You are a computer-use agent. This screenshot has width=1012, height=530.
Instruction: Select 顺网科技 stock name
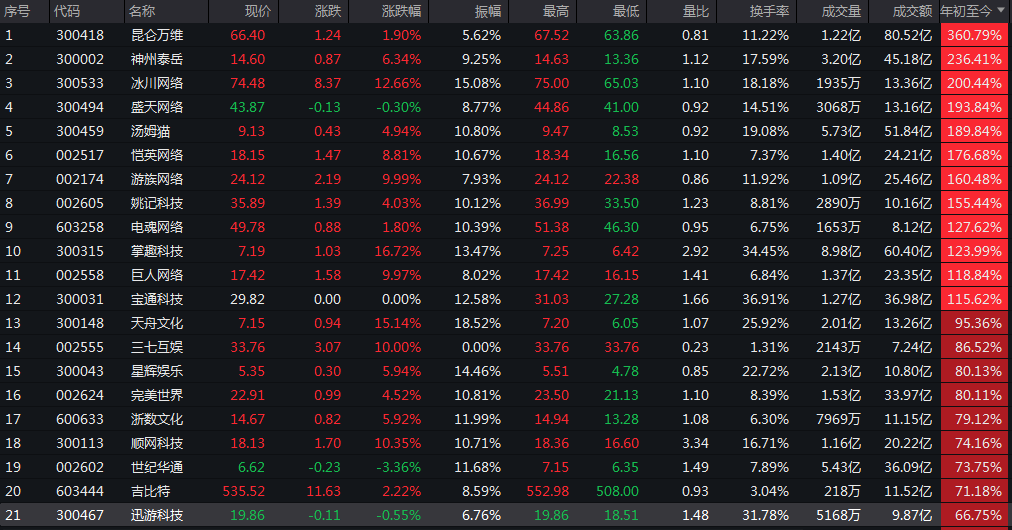pyautogui.click(x=157, y=443)
